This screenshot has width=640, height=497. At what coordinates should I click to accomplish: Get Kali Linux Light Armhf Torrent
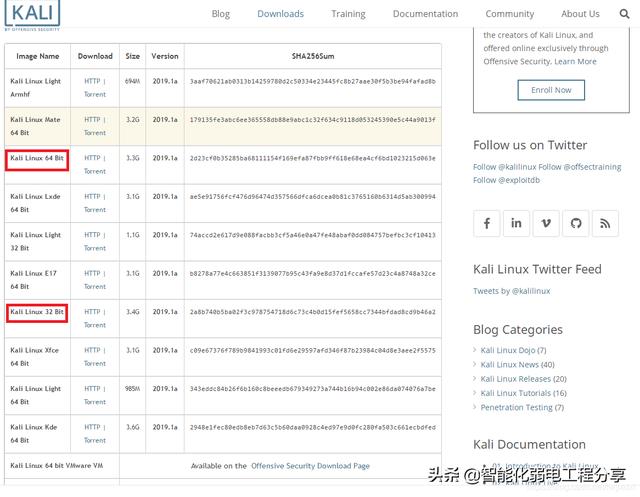click(x=95, y=94)
